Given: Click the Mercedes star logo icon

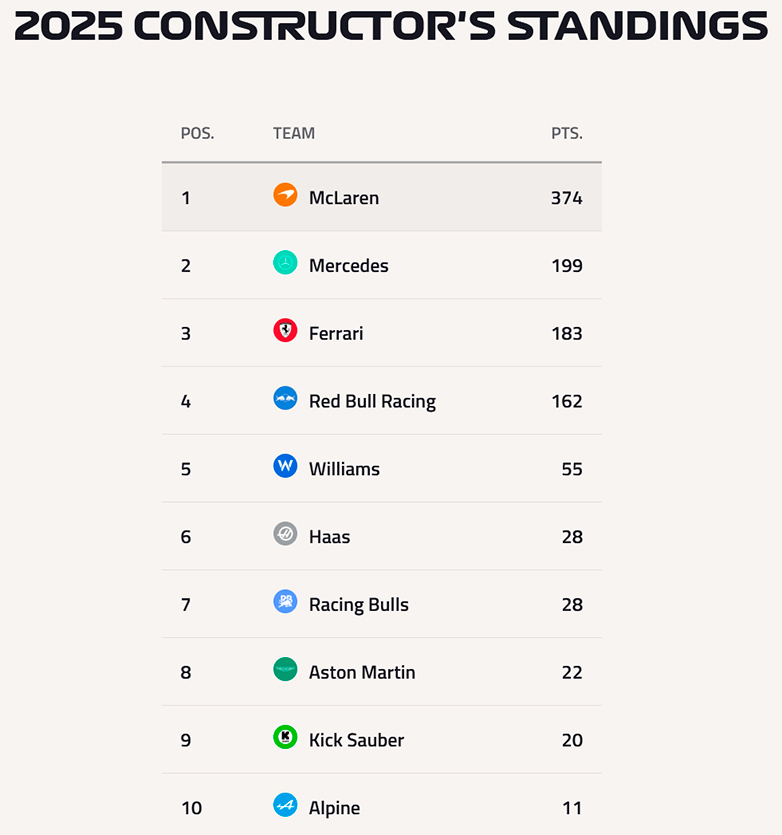Looking at the screenshot, I should [x=285, y=263].
